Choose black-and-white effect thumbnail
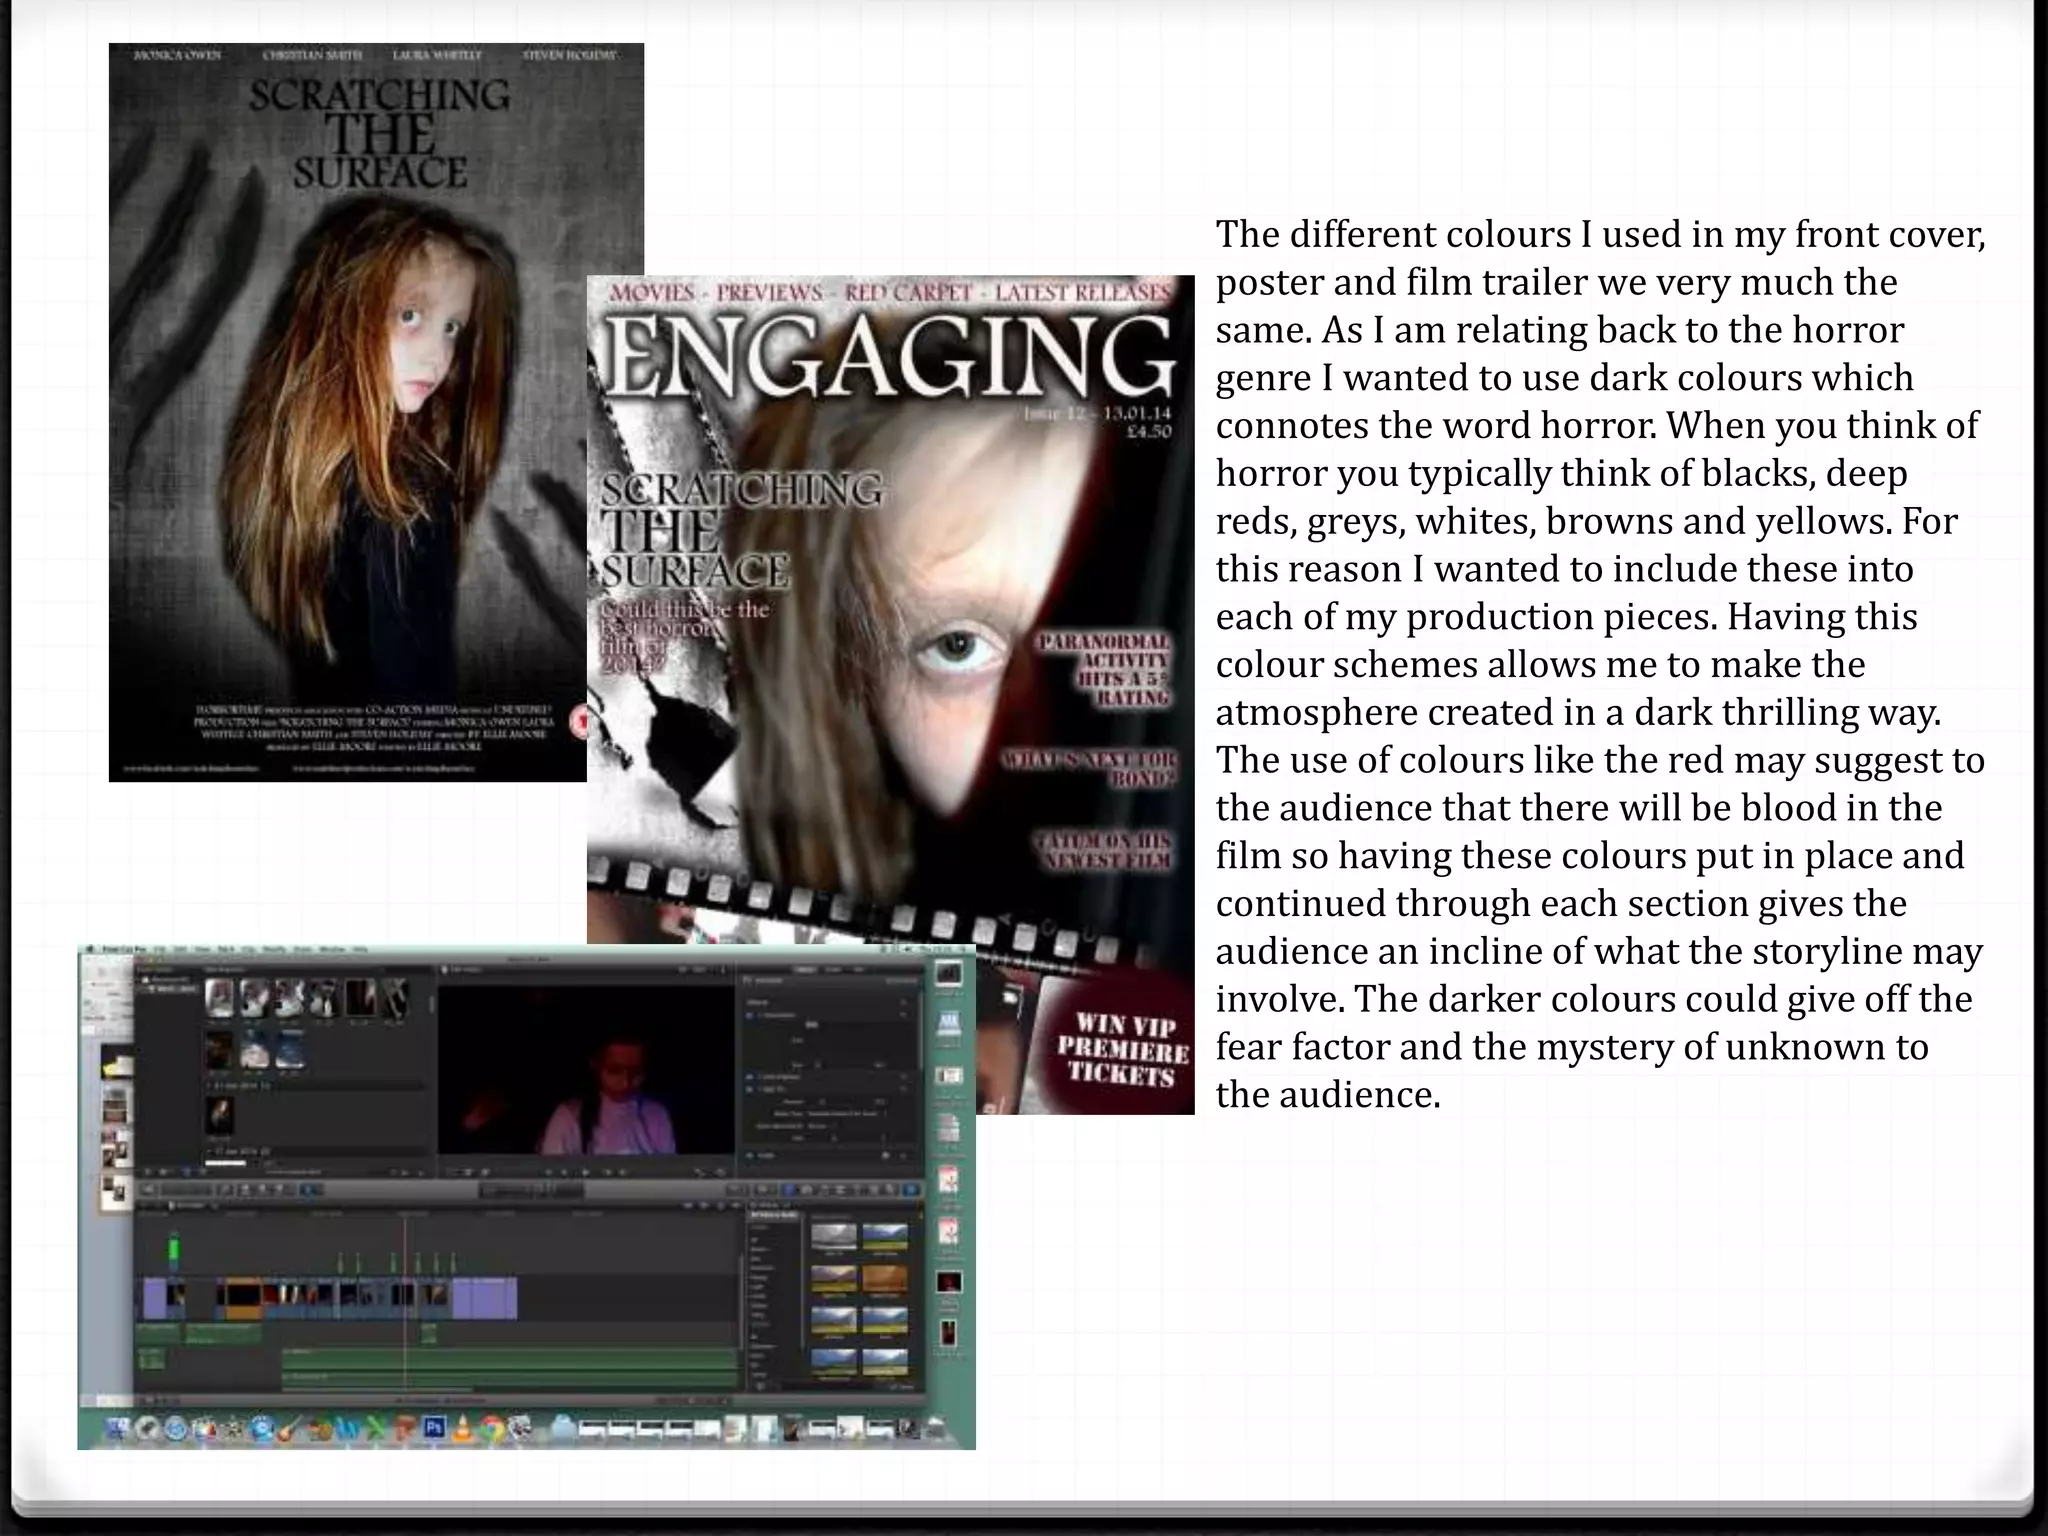This screenshot has height=1536, width=2048. (833, 1237)
